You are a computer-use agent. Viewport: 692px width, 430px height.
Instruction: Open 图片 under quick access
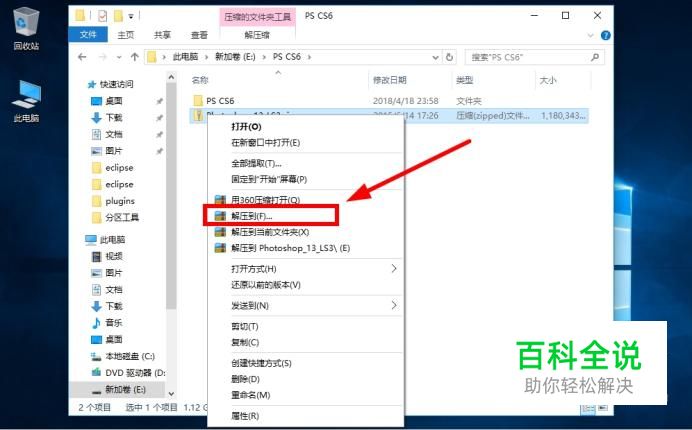[113, 151]
